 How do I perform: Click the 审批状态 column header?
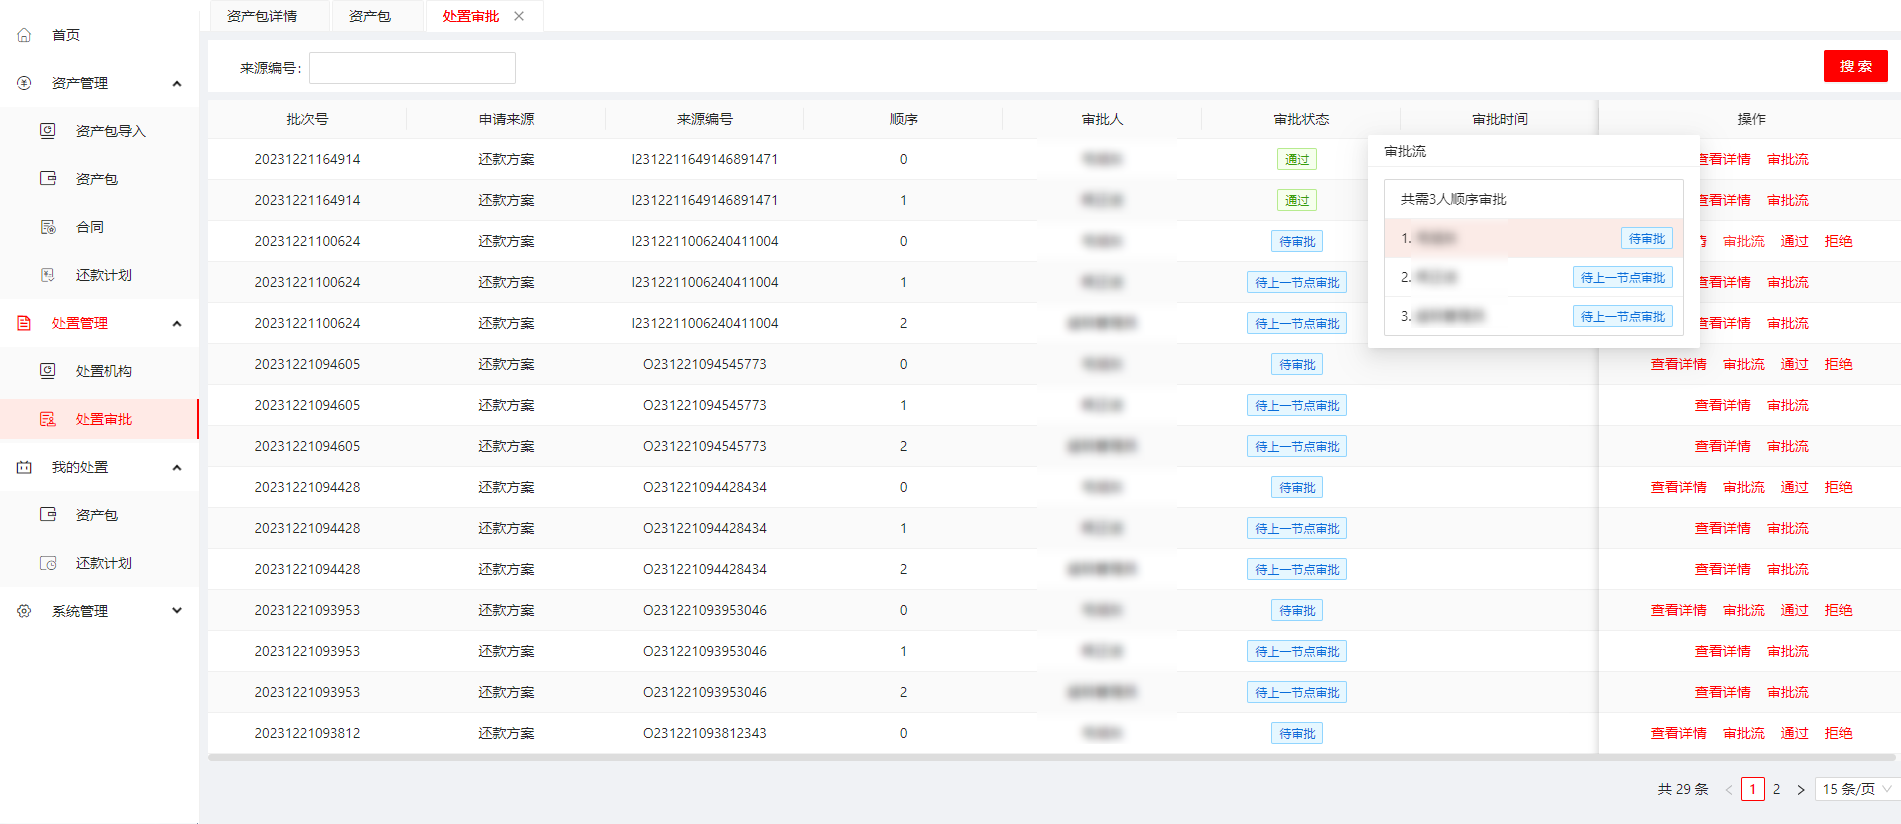[x=1301, y=119]
